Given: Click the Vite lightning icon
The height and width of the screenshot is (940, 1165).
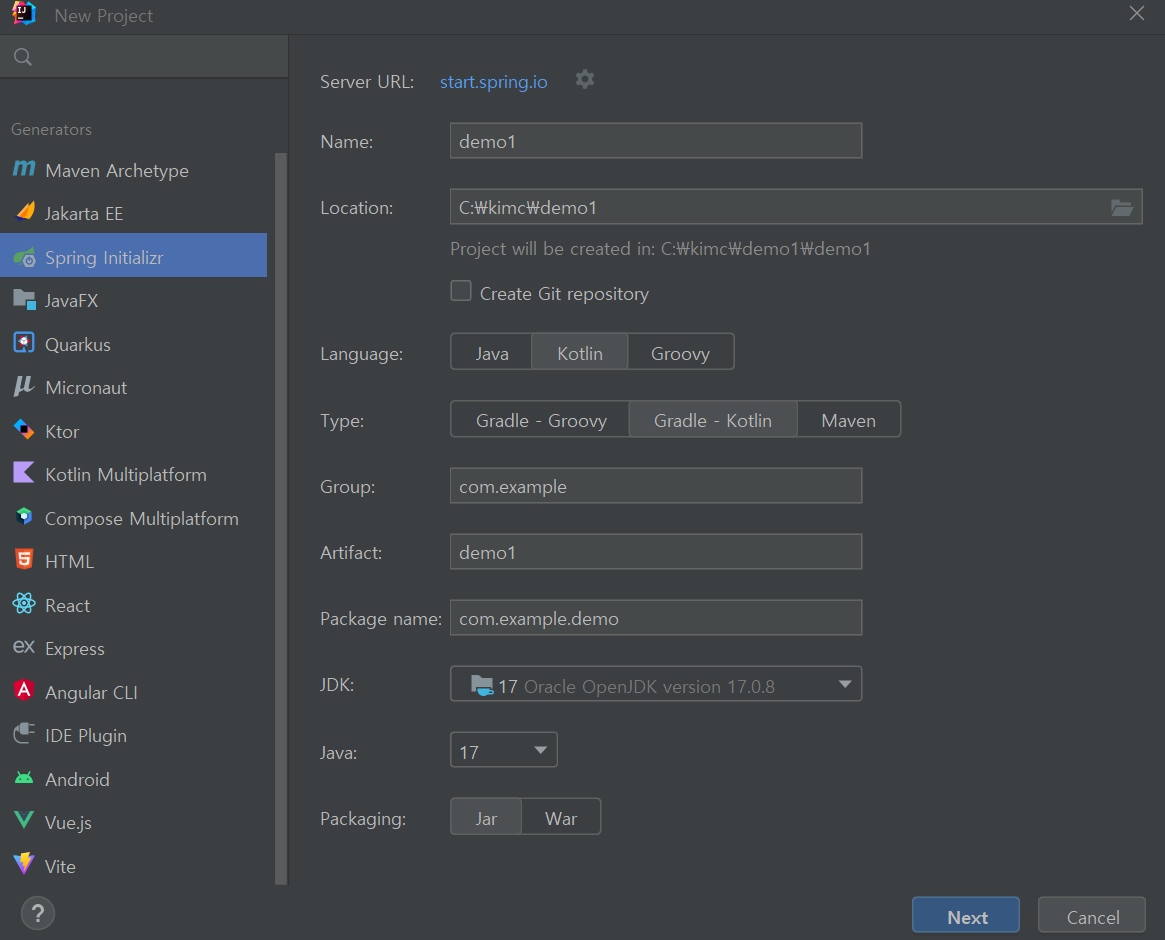Looking at the screenshot, I should (24, 864).
